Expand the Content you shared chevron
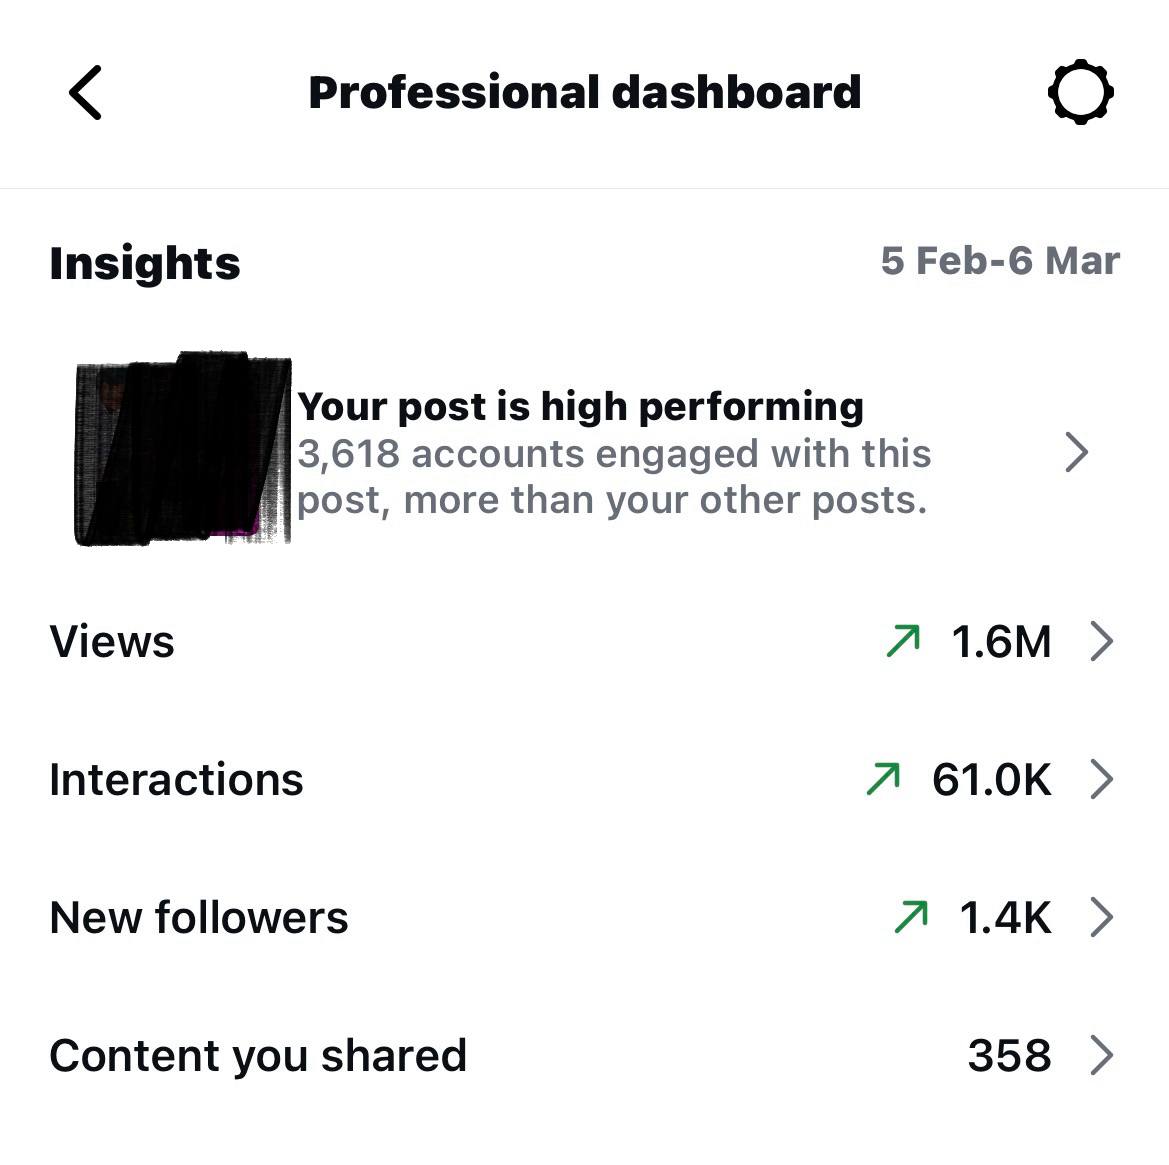1169x1165 pixels. pyautogui.click(x=1101, y=1055)
